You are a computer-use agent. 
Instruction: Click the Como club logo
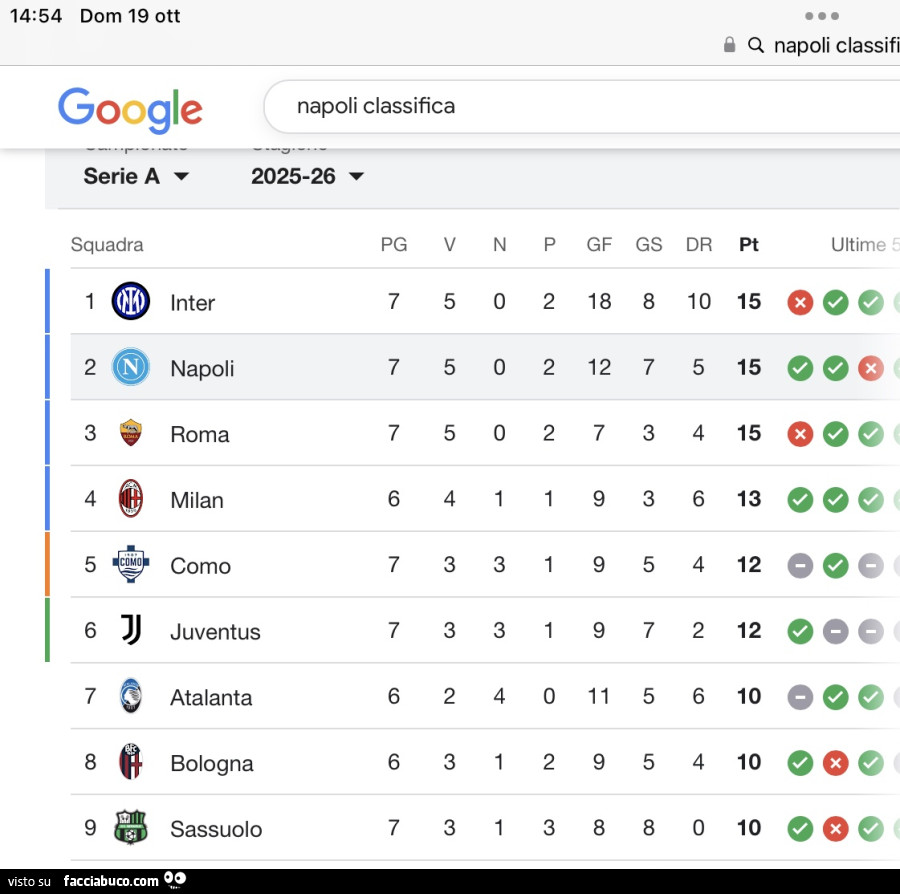click(131, 565)
